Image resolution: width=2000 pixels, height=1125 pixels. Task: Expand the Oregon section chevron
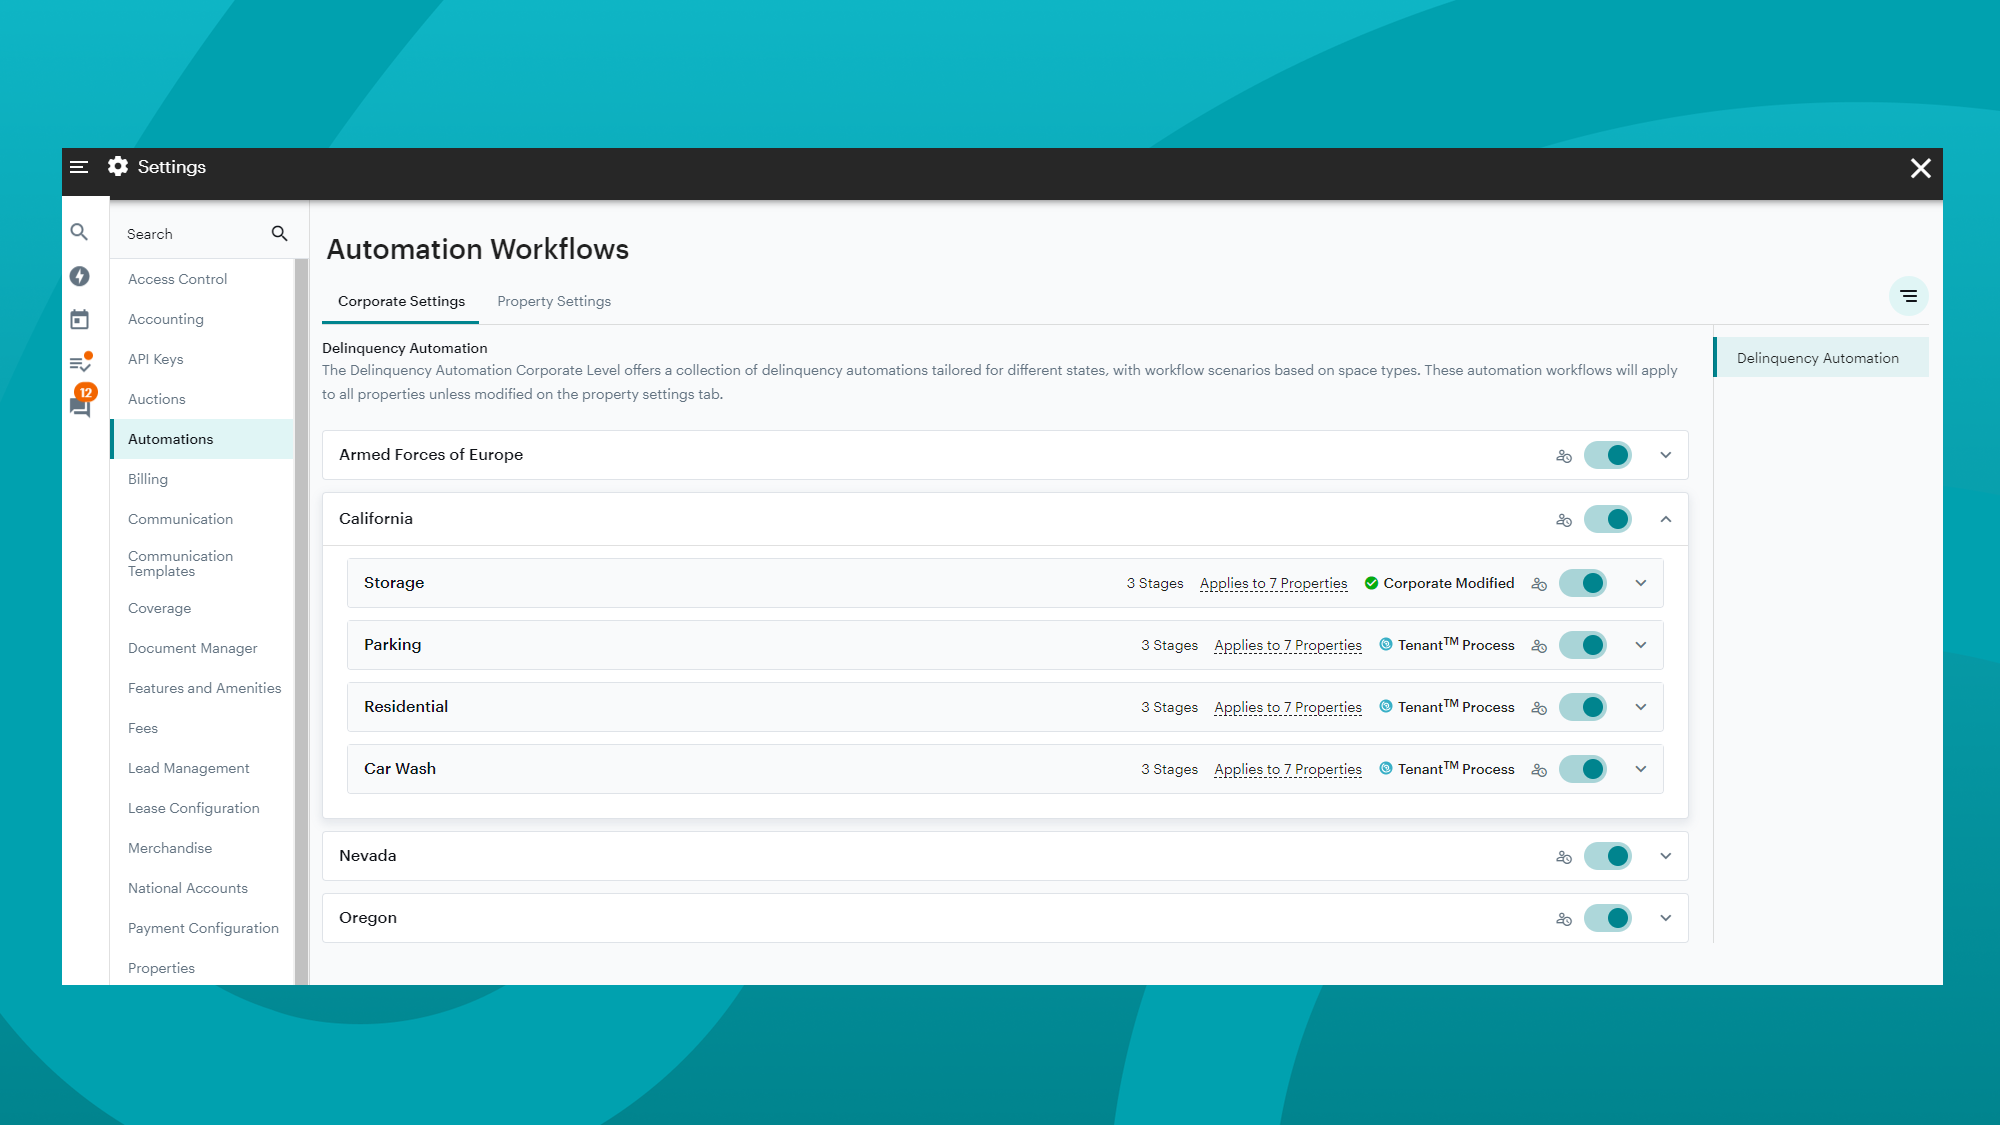(1665, 918)
